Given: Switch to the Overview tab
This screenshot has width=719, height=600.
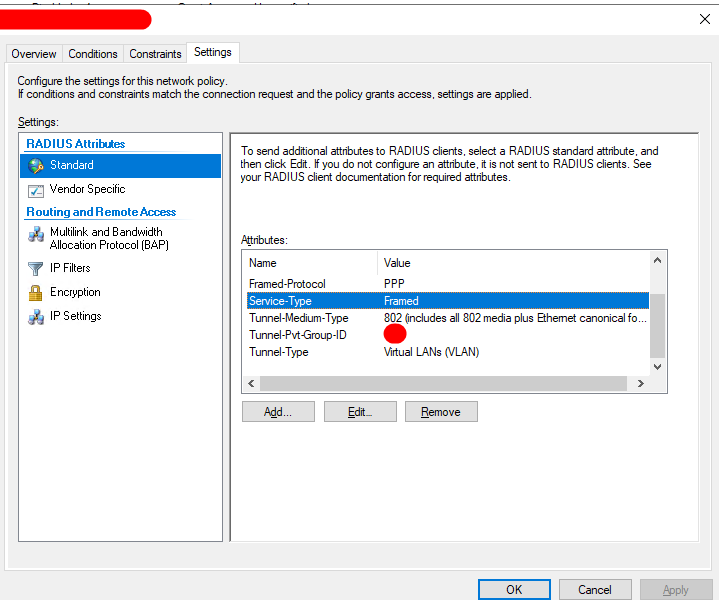Looking at the screenshot, I should 34,54.
